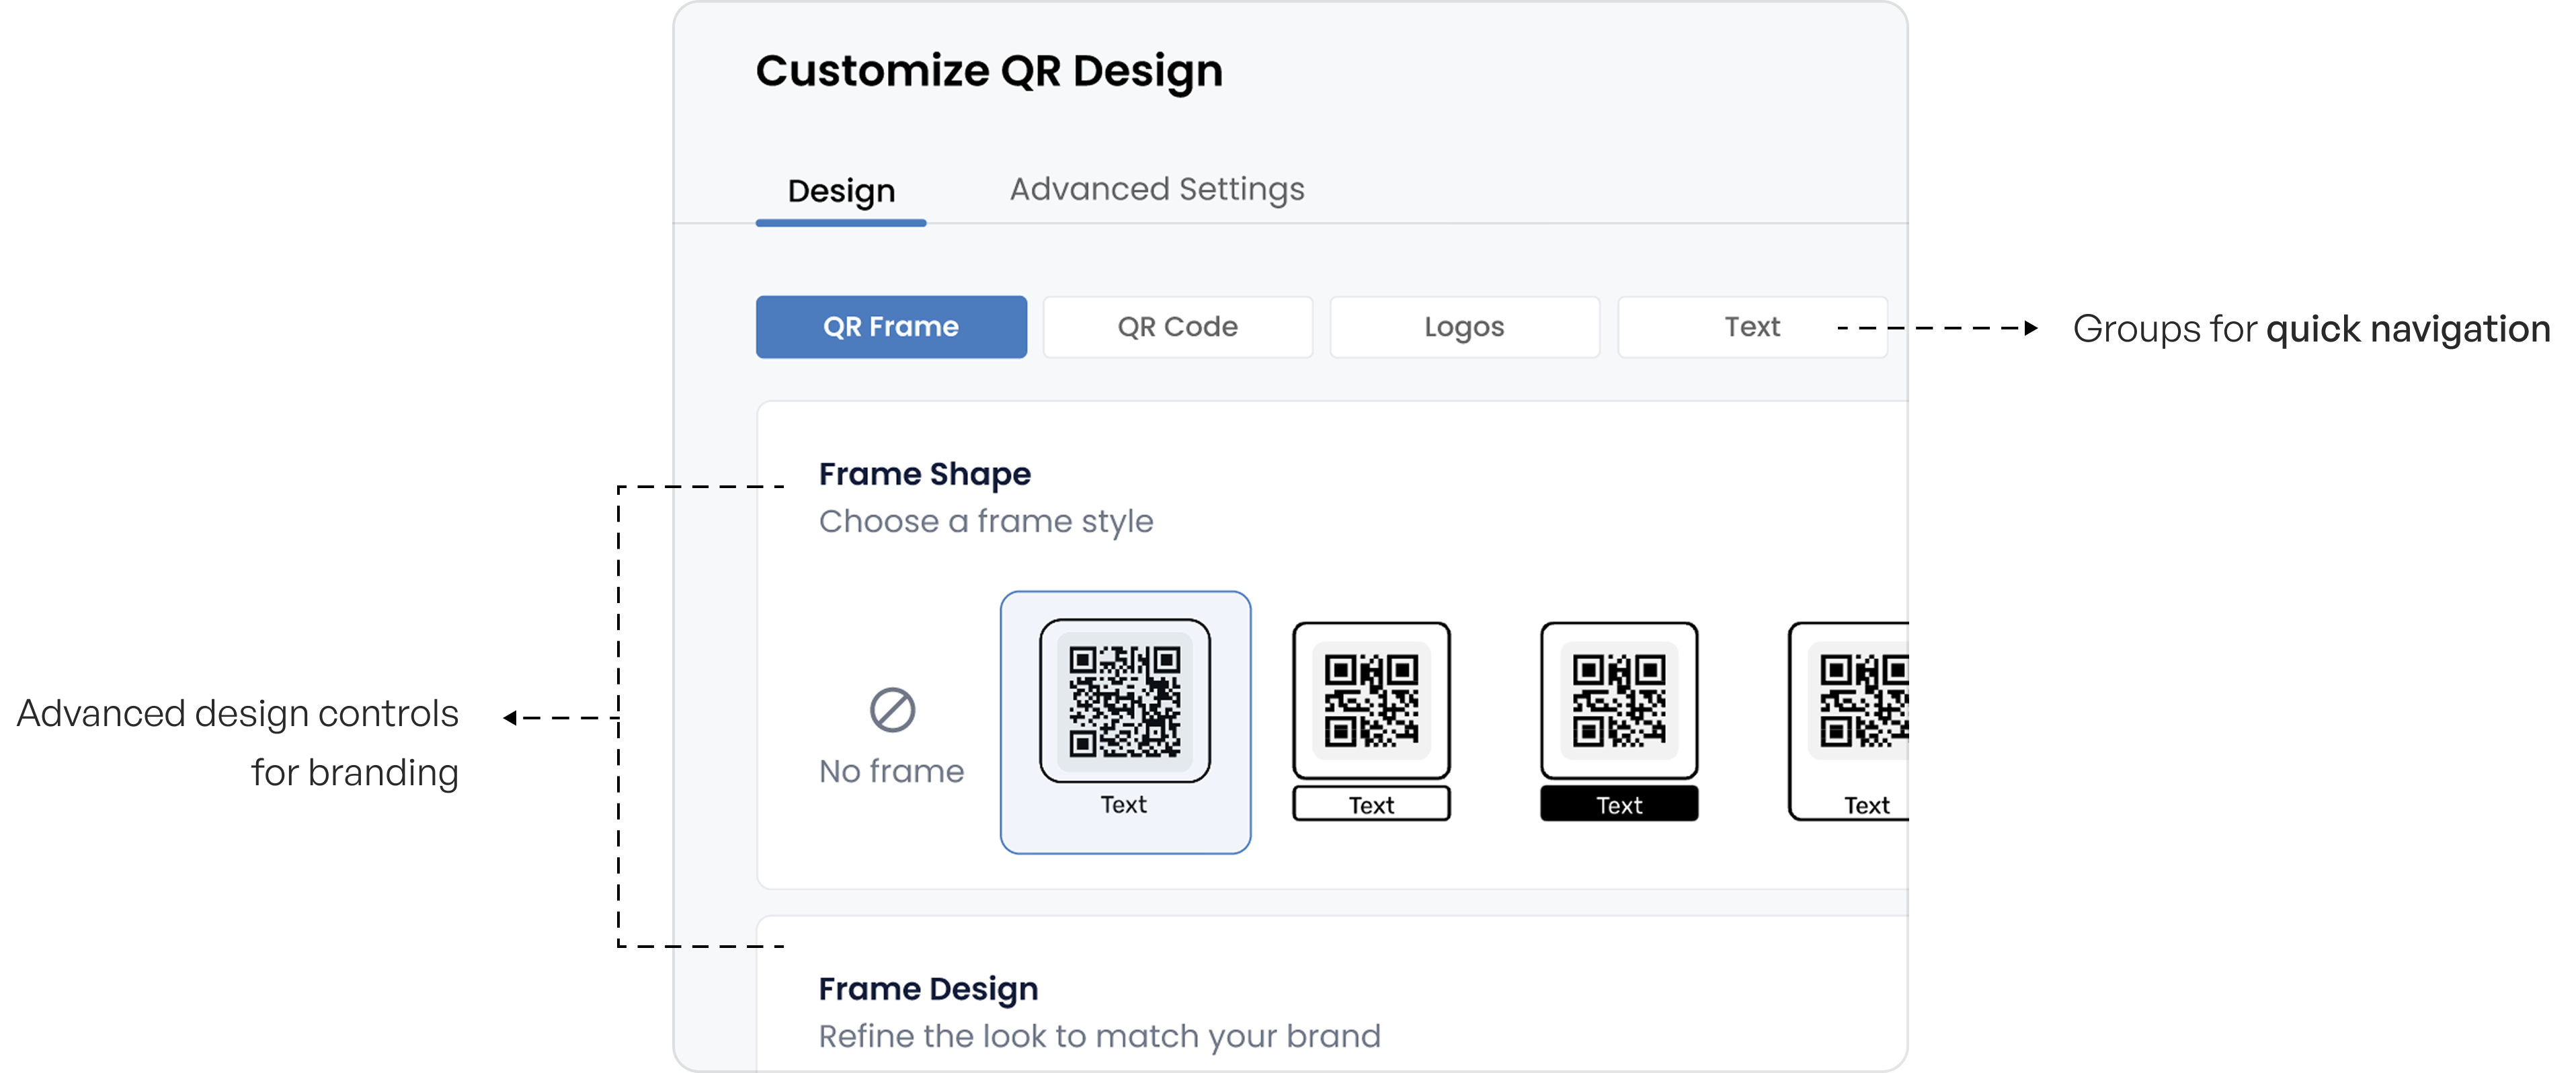Image resolution: width=2576 pixels, height=1073 pixels.
Task: Click the Frame Design heading
Action: [x=928, y=989]
